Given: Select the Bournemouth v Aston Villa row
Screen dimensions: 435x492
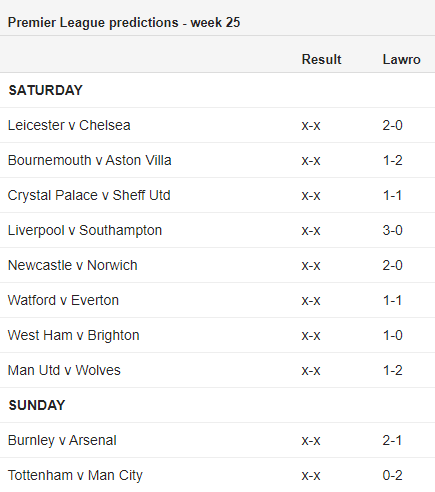Looking at the screenshot, I should pyautogui.click(x=217, y=160).
